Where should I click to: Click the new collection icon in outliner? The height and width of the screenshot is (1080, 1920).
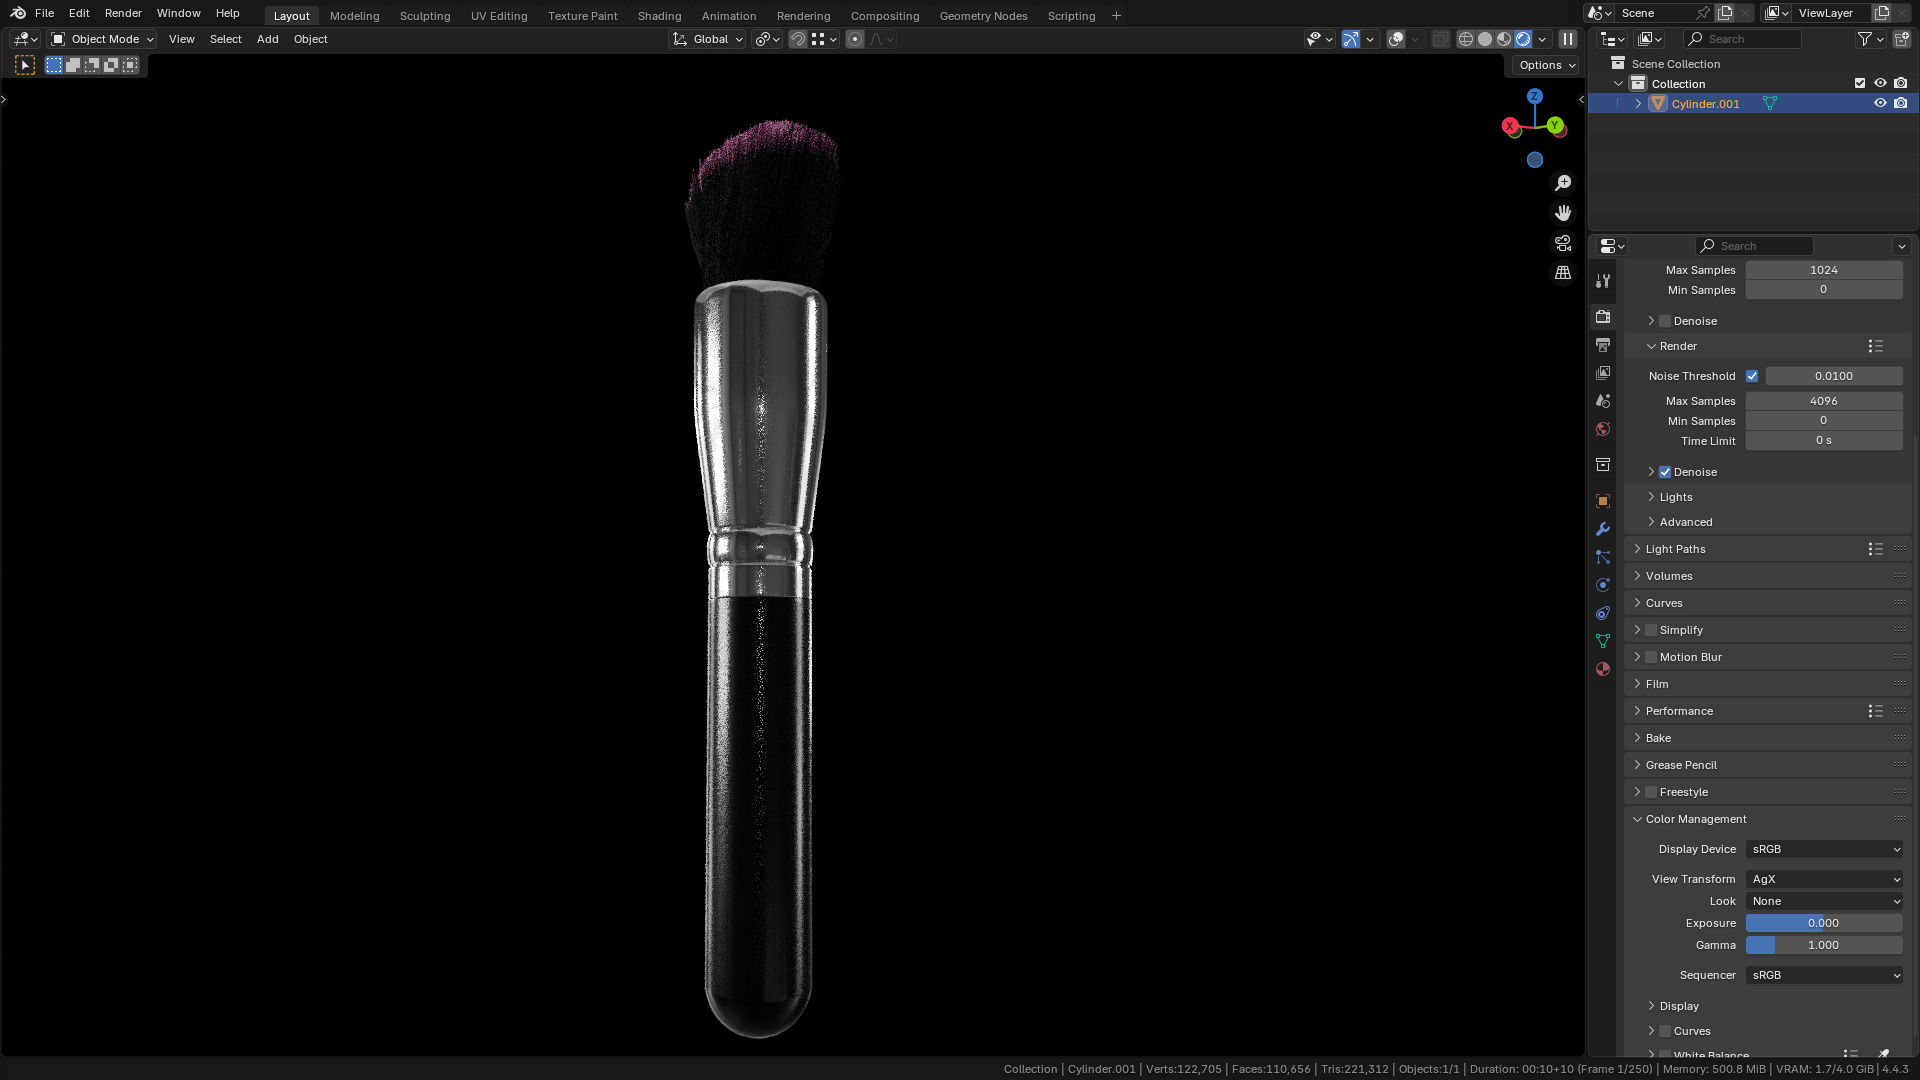[x=1901, y=39]
